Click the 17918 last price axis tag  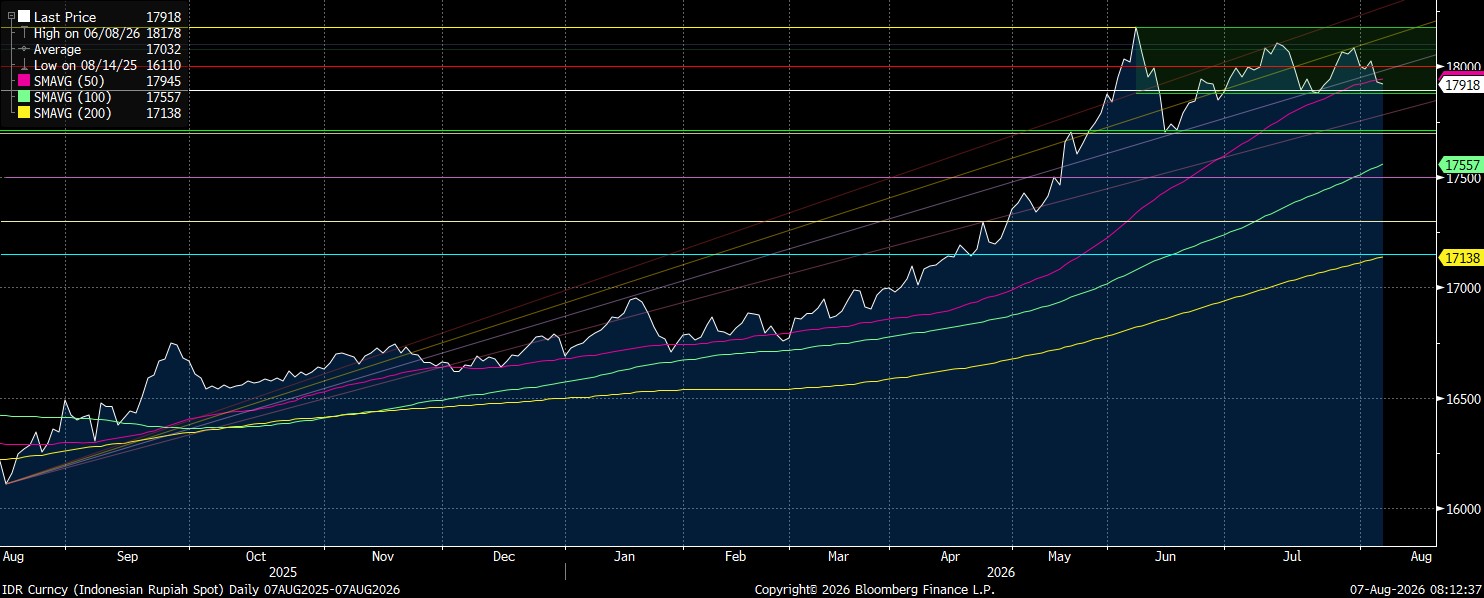pos(1461,86)
